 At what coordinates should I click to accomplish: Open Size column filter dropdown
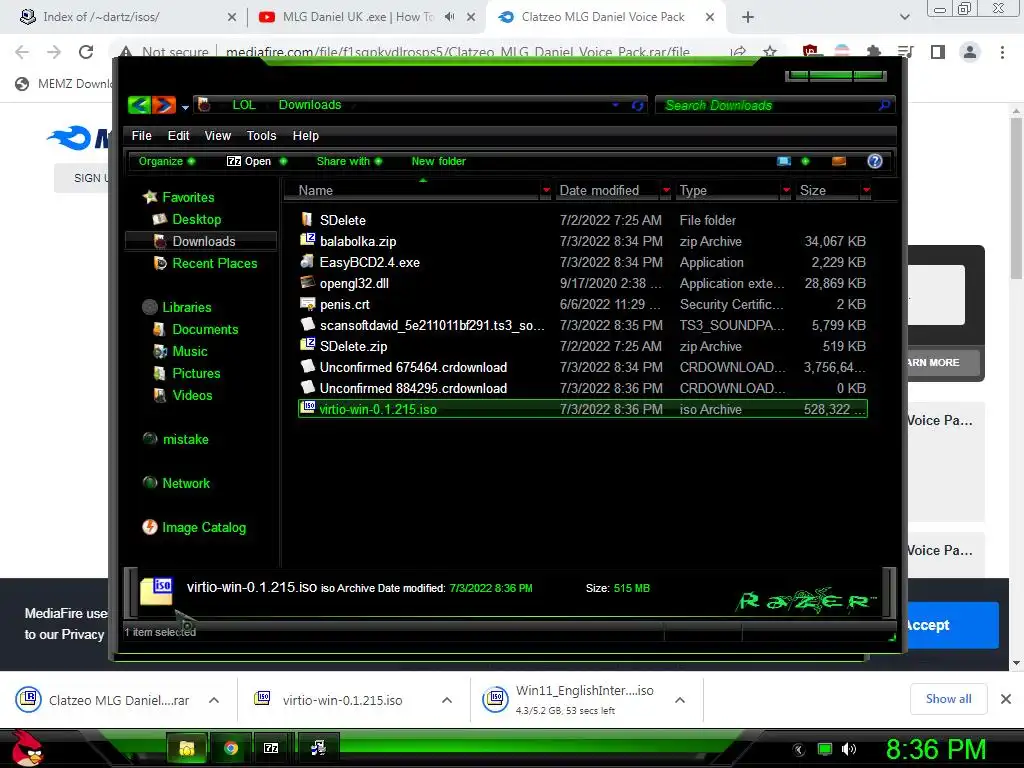[x=866, y=190]
